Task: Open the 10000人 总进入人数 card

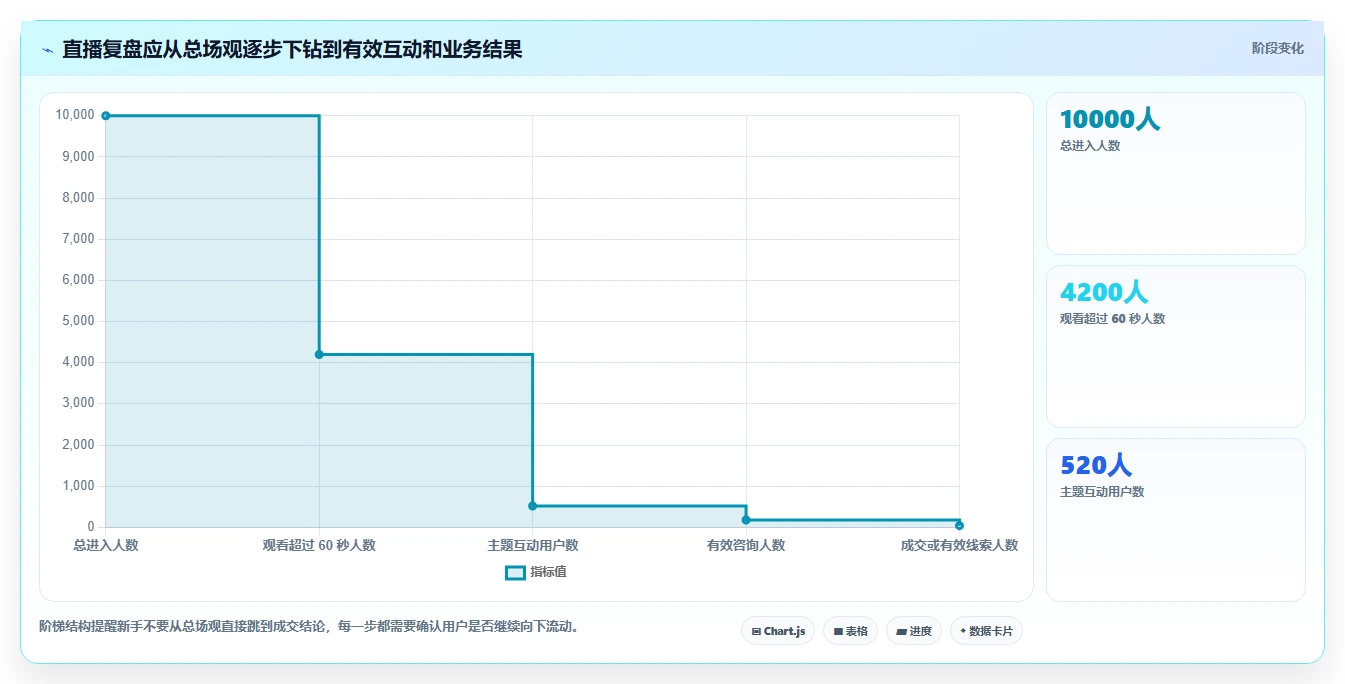Action: point(1176,174)
